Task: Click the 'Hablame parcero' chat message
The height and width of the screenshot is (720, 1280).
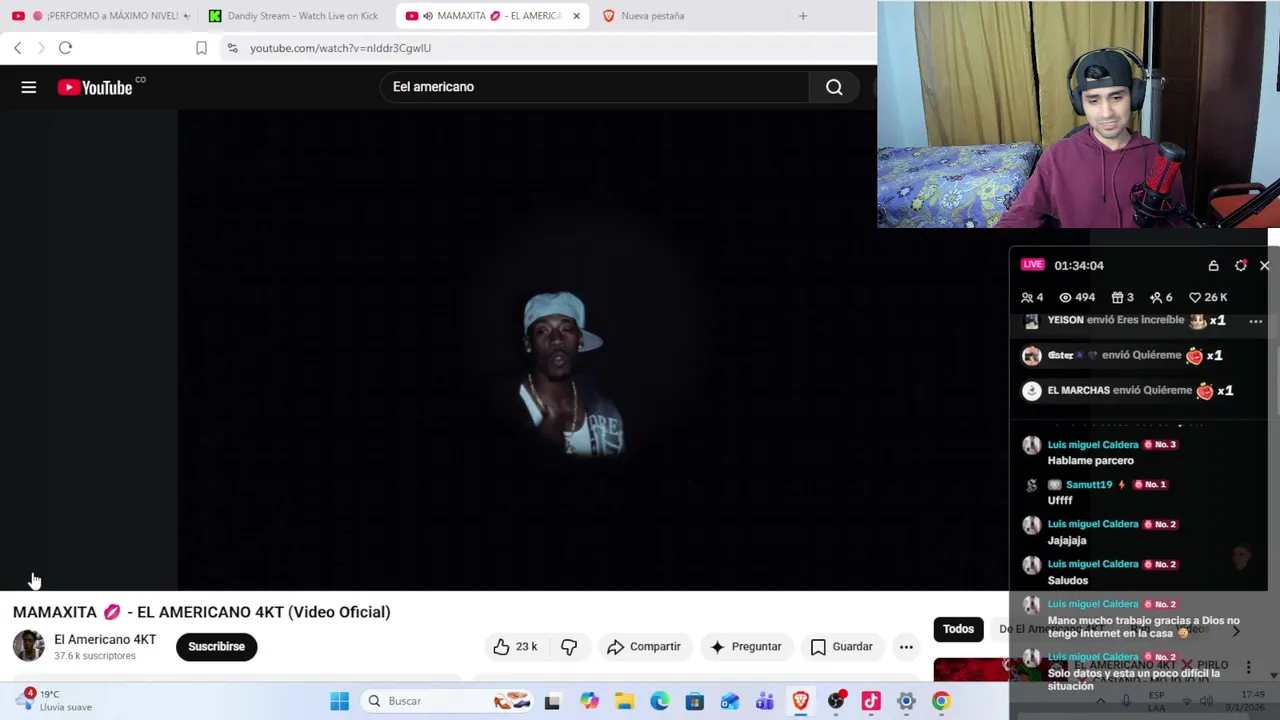Action: tap(1090, 461)
